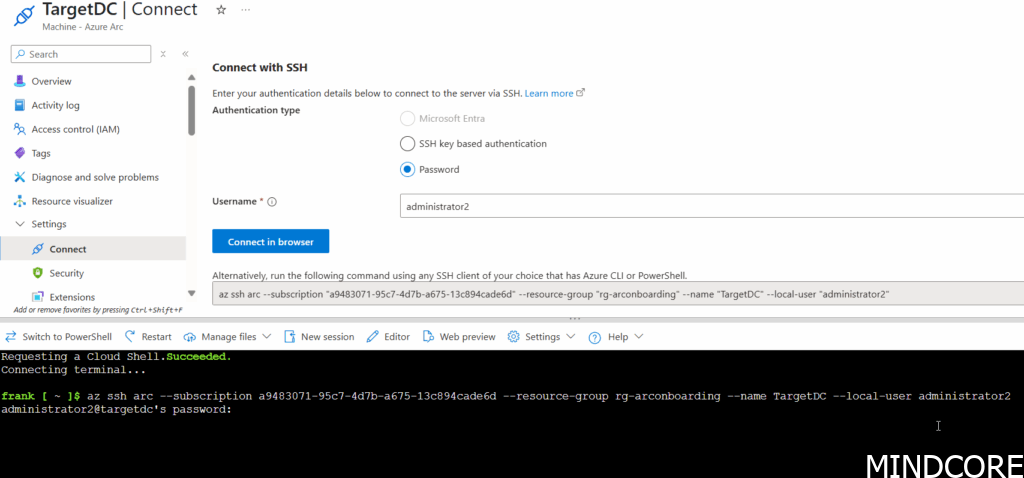Start a New session
The width and height of the screenshot is (1024, 478).
coord(319,337)
